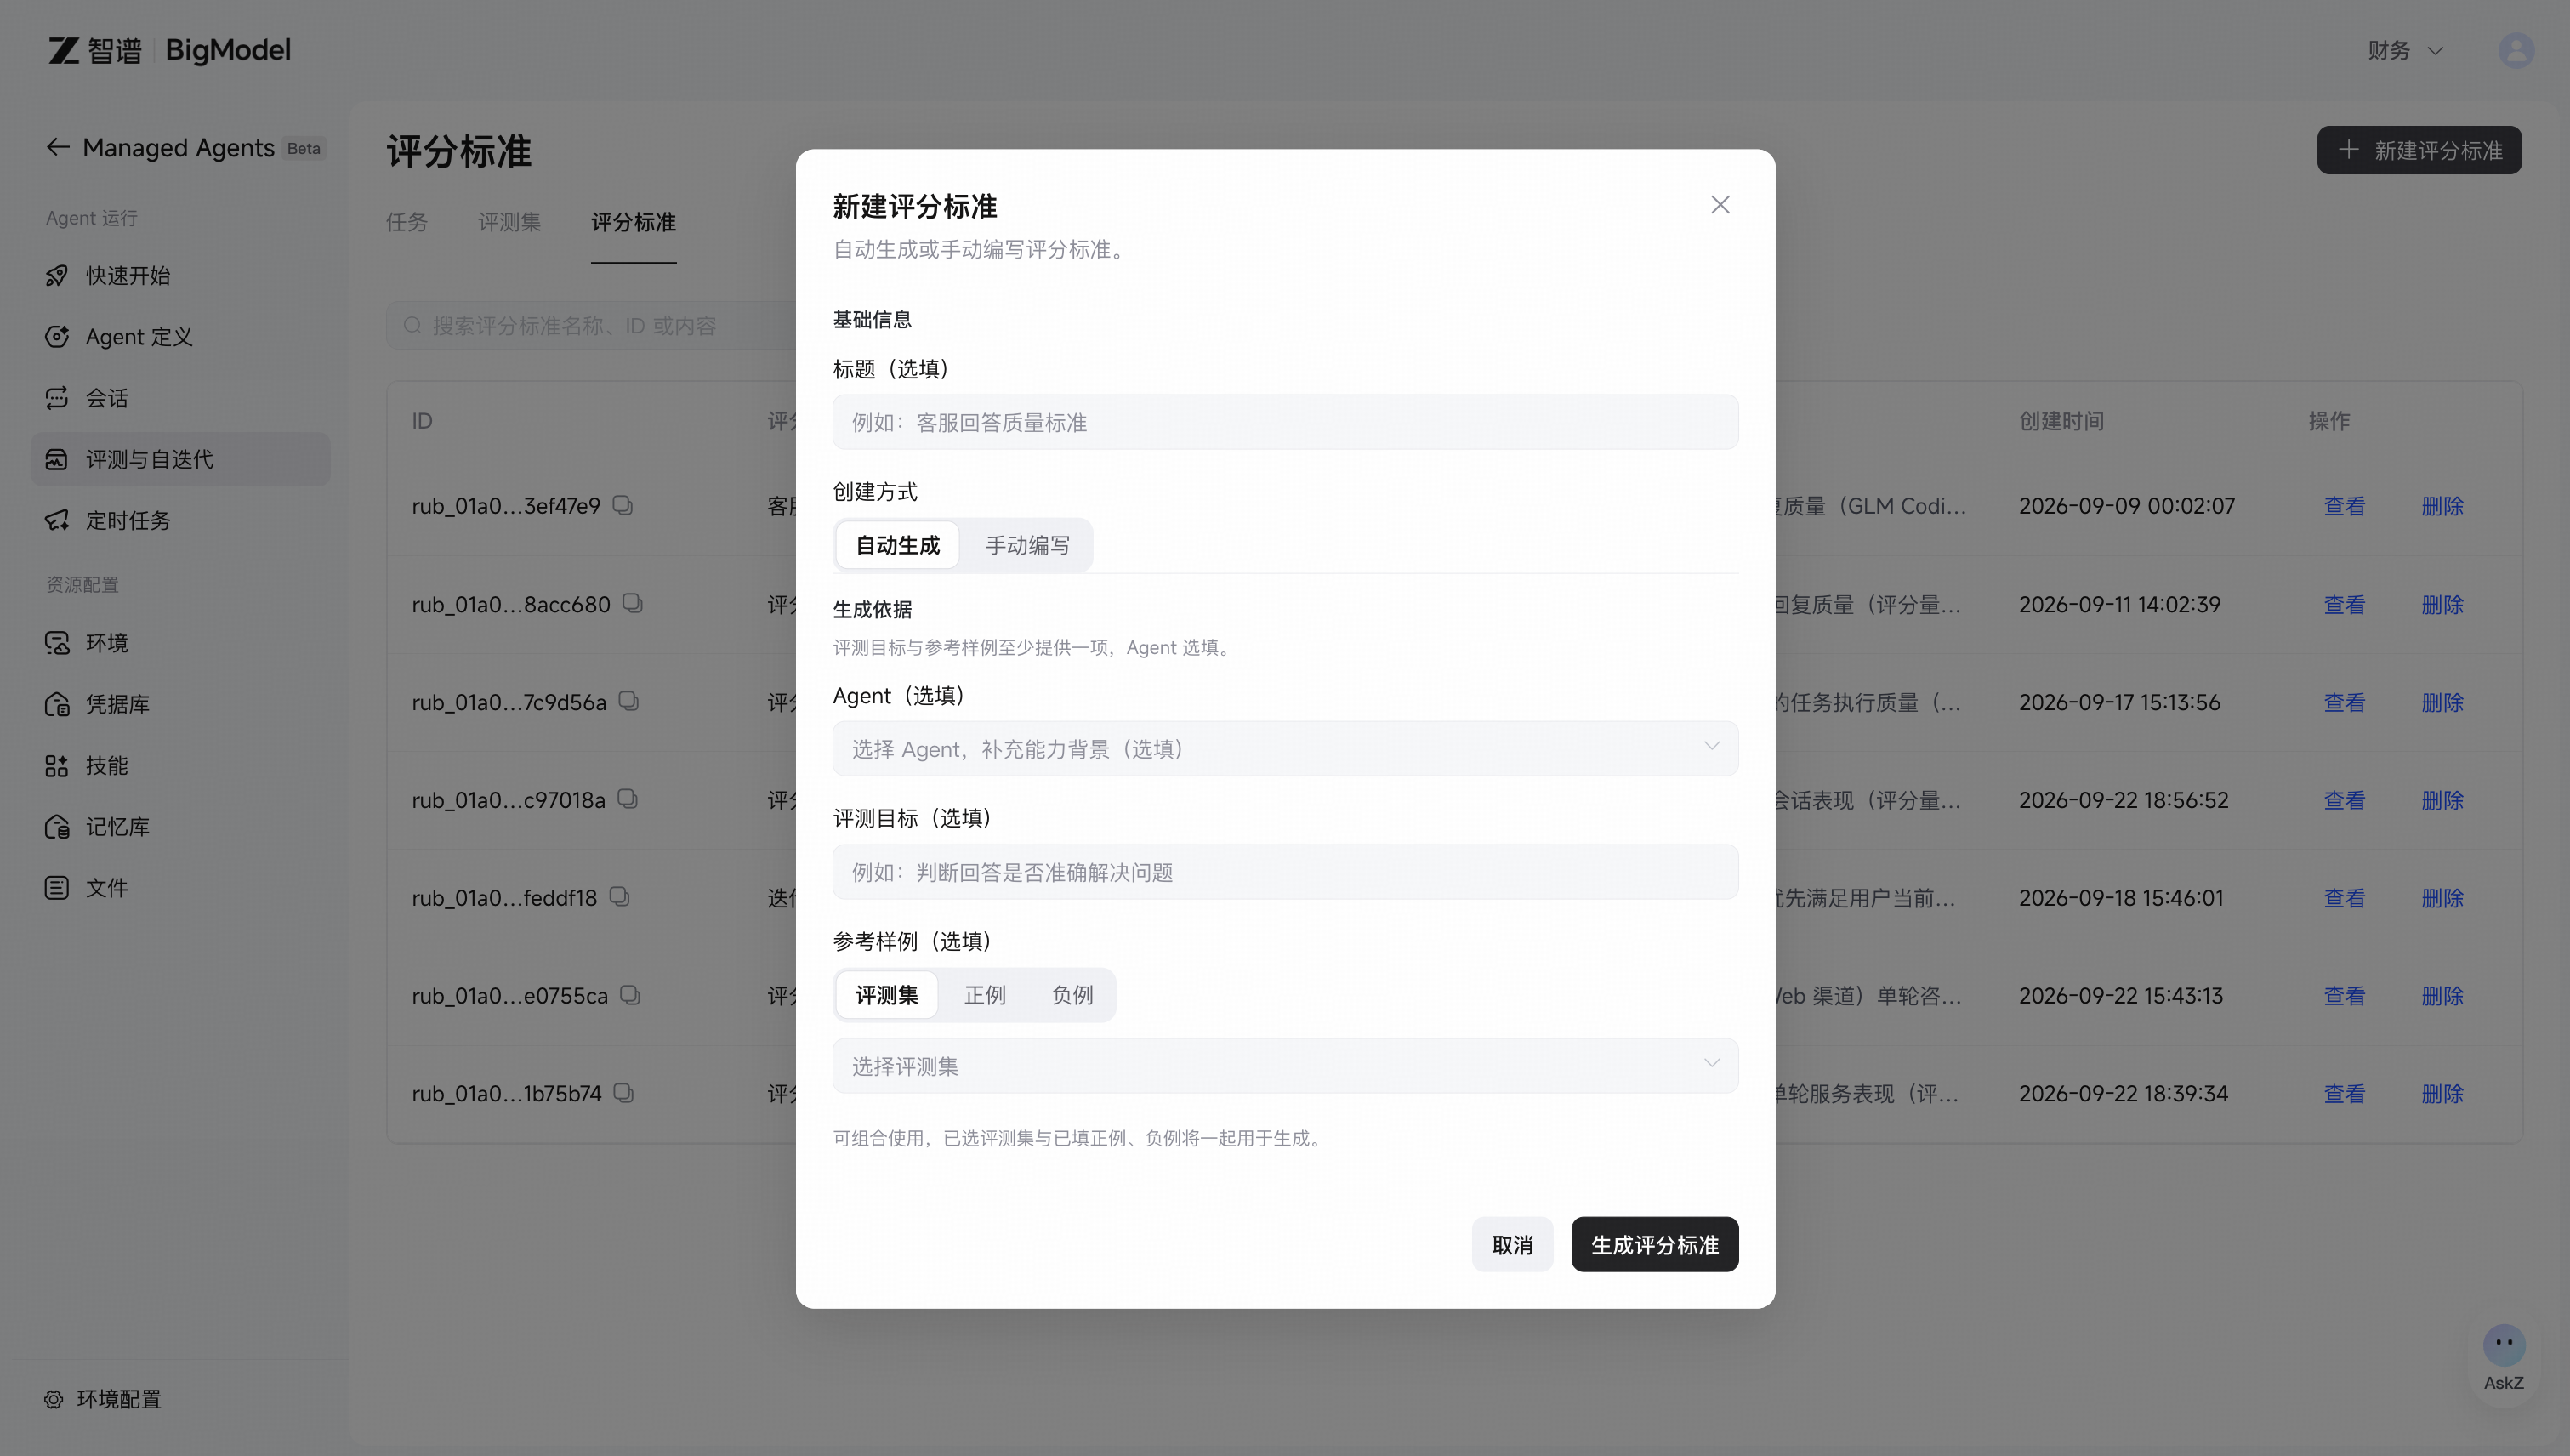View rubric created 2026-09-09 00:02:07

[x=2344, y=506]
